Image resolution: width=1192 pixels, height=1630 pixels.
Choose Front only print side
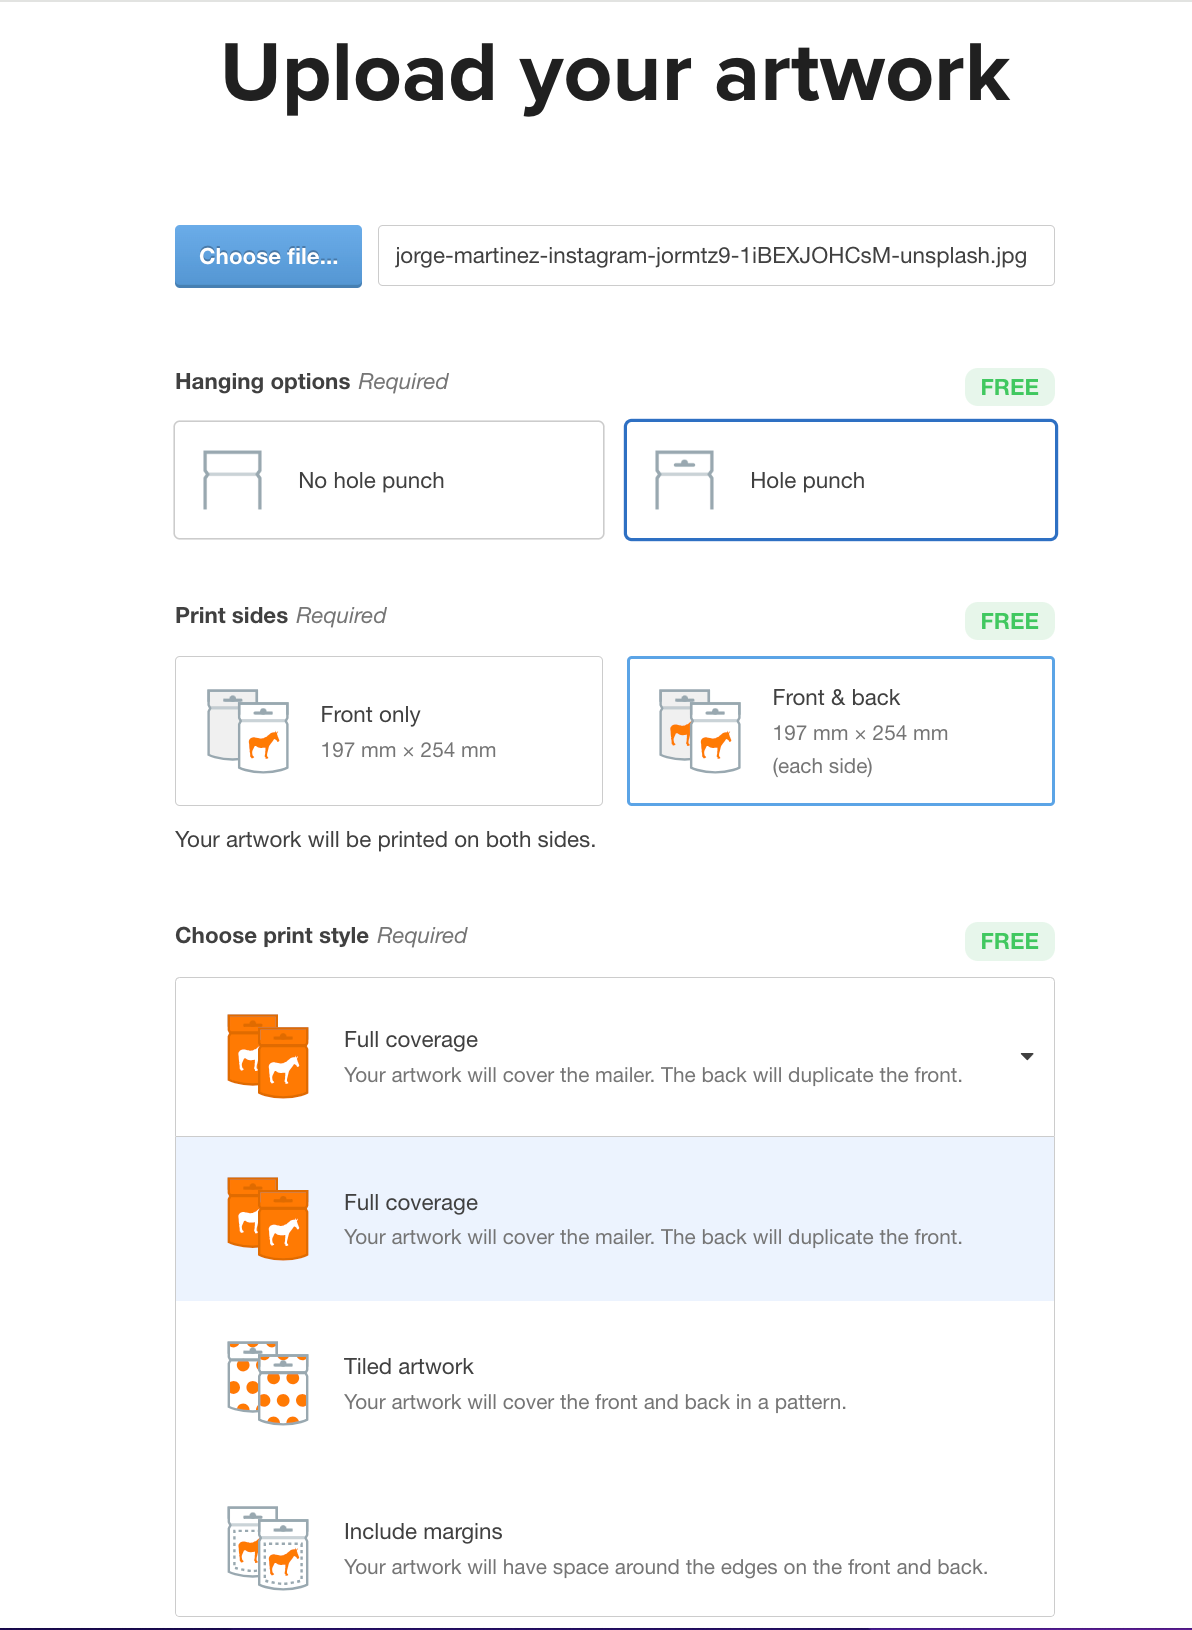click(389, 731)
